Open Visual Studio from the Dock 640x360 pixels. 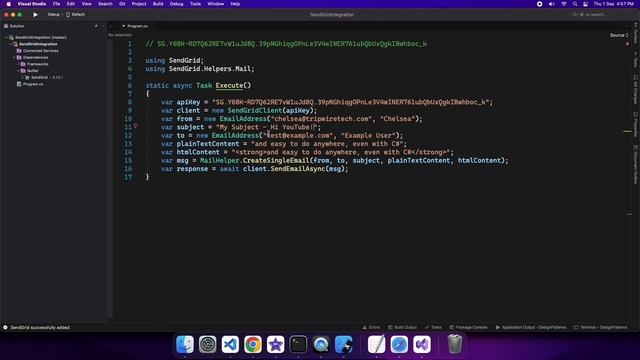pyautogui.click(x=422, y=344)
